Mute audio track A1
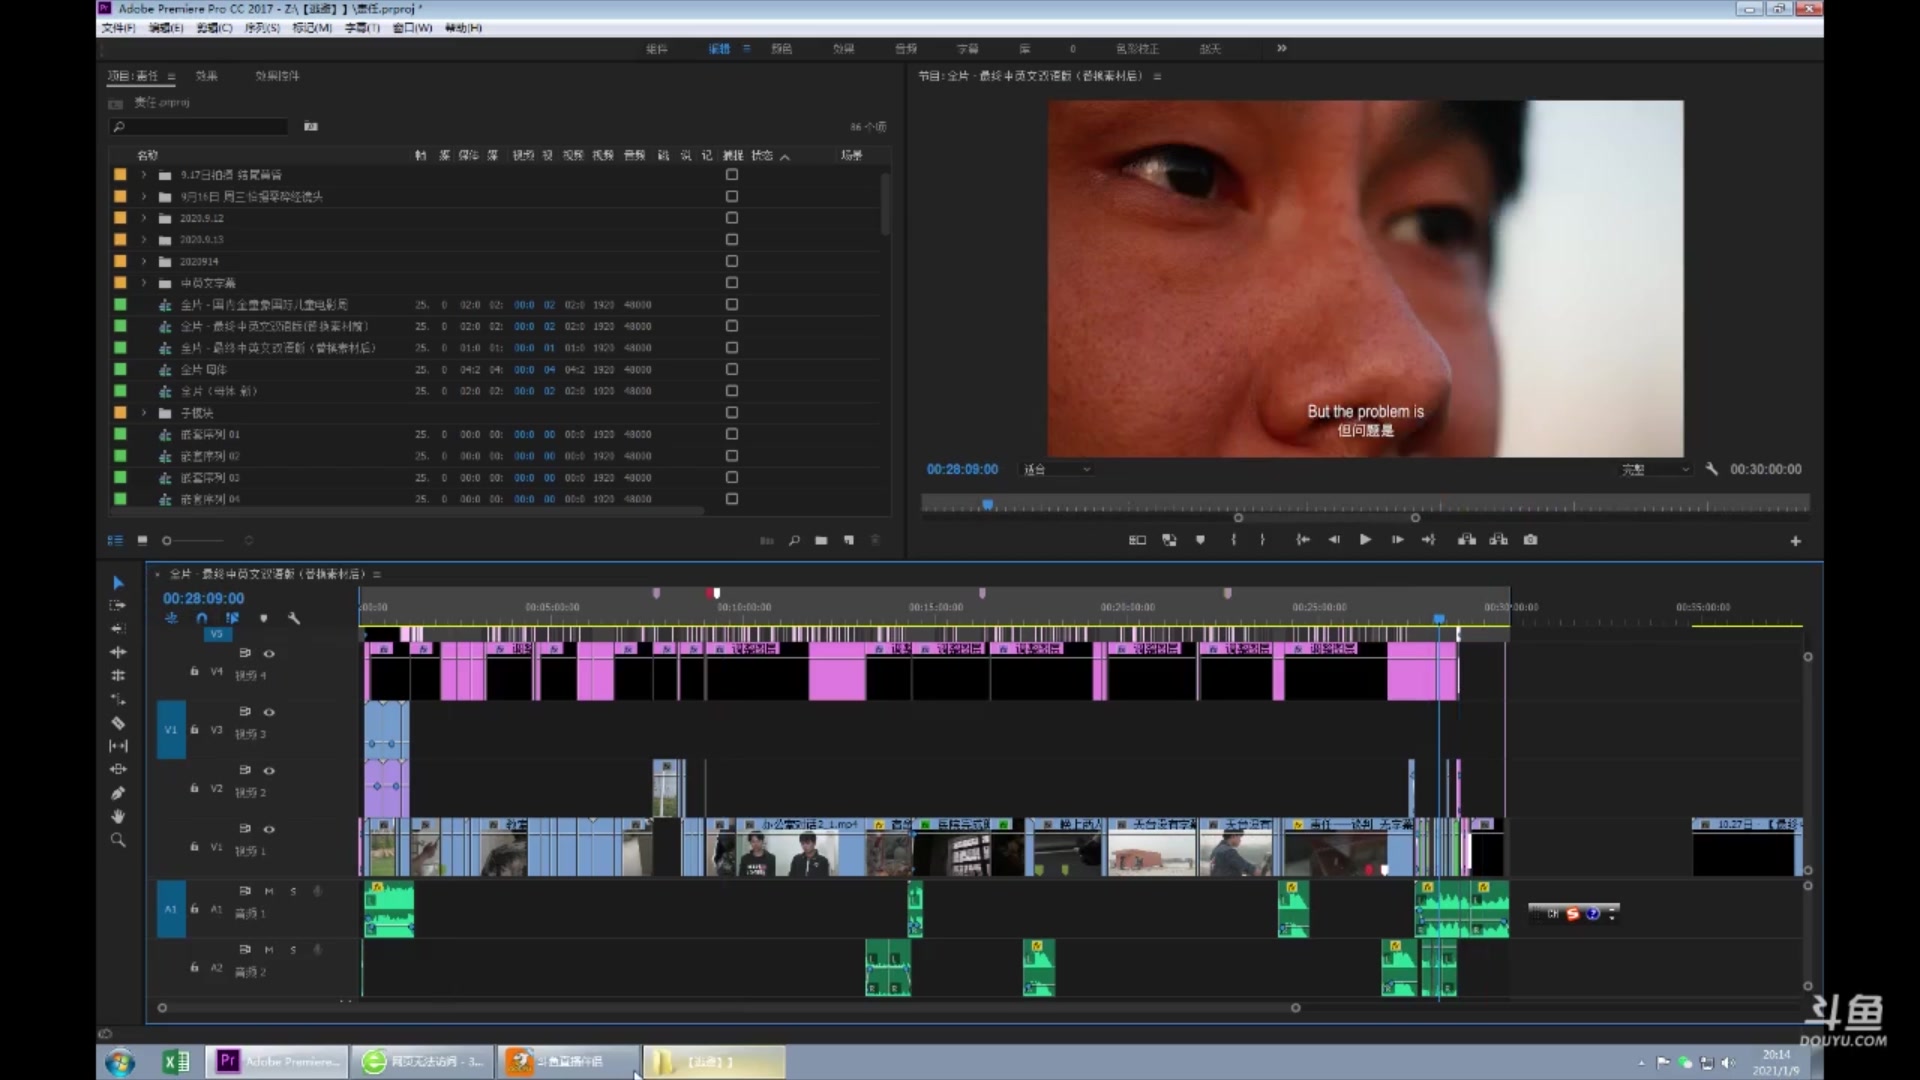Viewport: 1920px width, 1080px height. click(x=269, y=890)
